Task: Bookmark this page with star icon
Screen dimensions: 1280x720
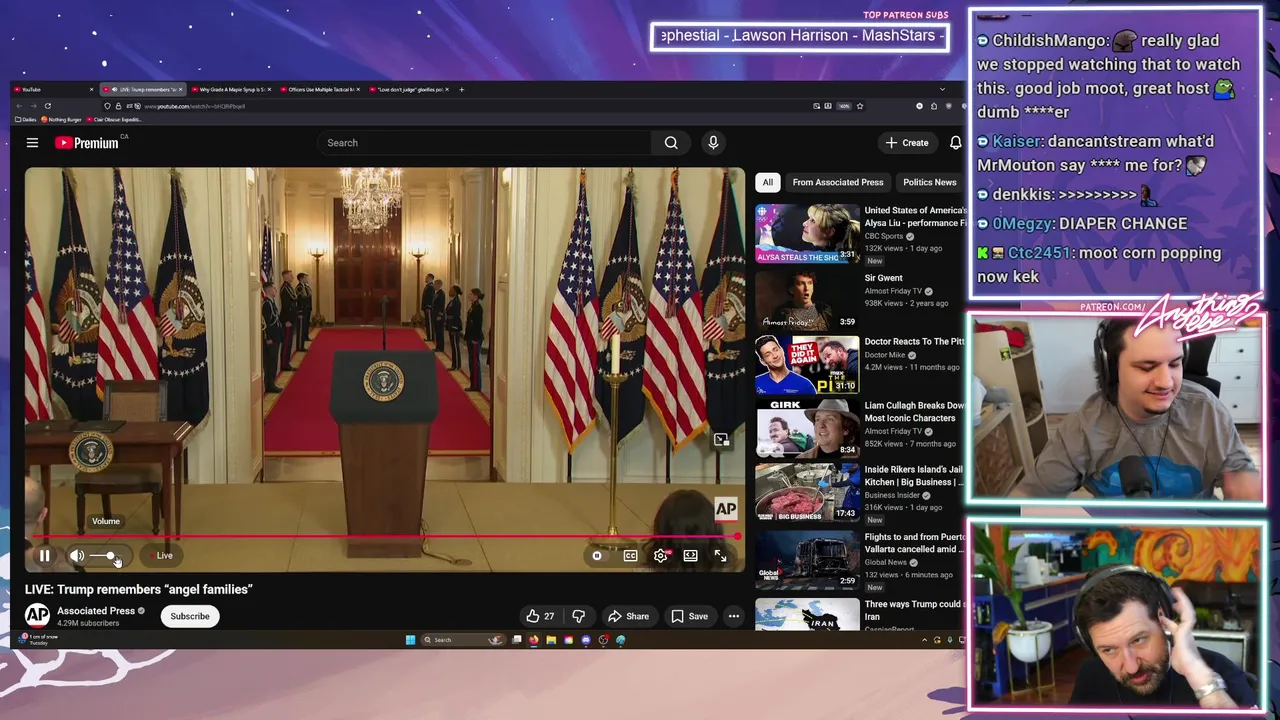Action: [x=860, y=106]
